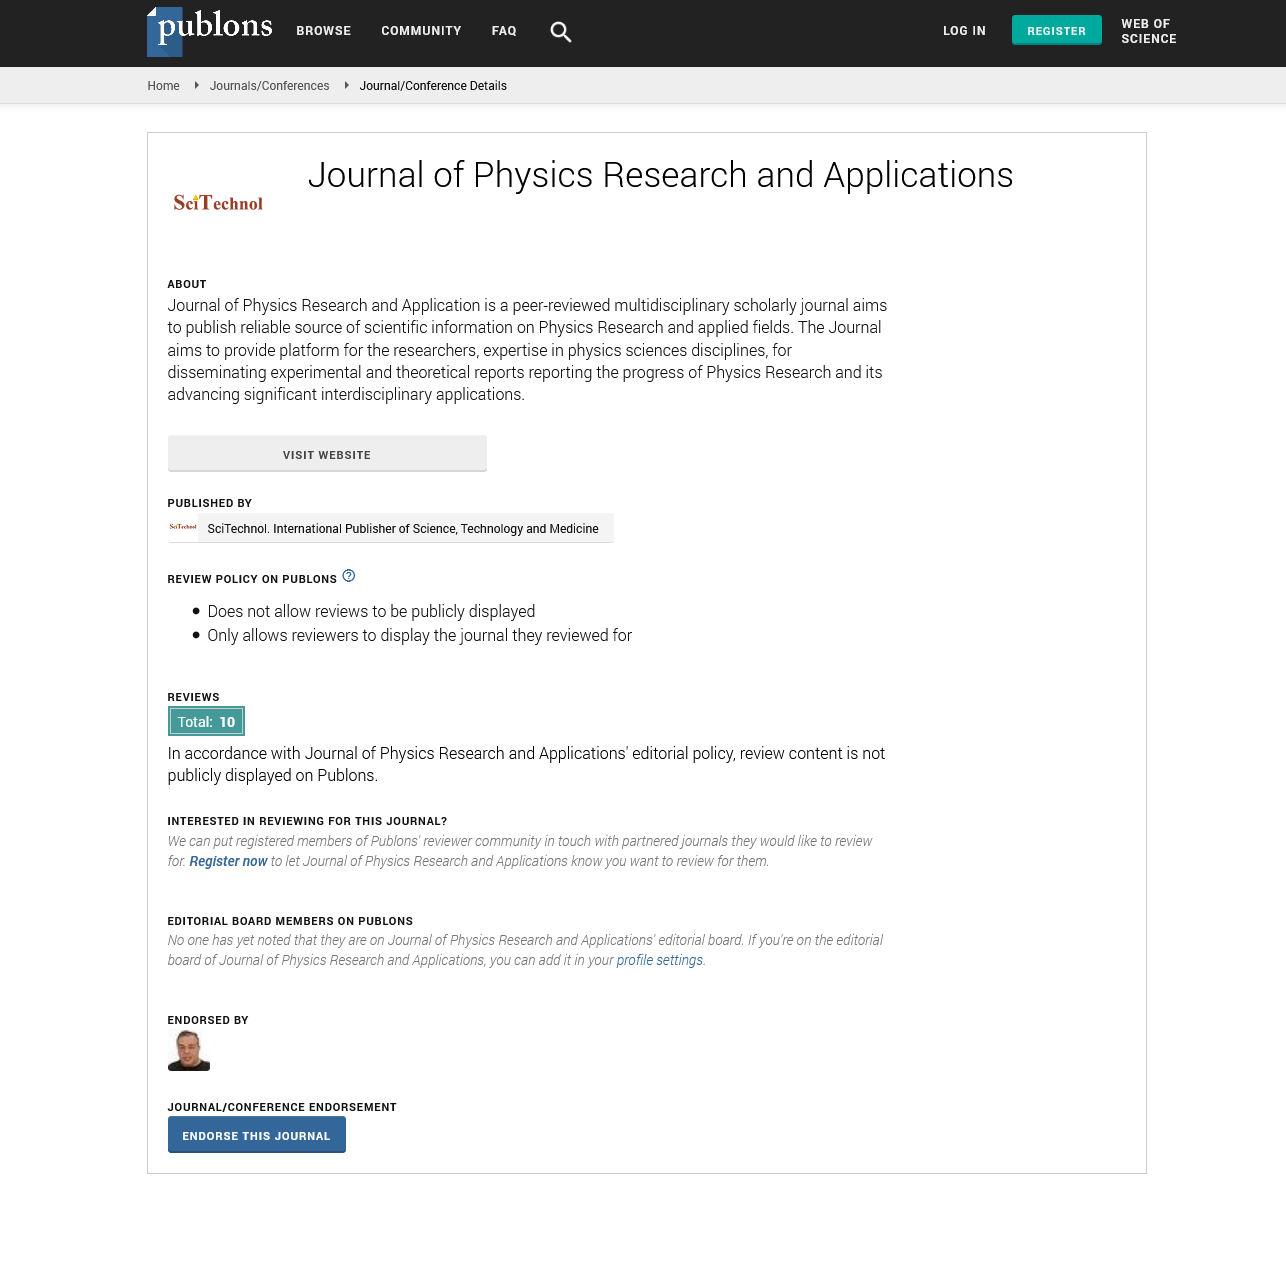
Task: Click the Publons logo
Action: 210,31
